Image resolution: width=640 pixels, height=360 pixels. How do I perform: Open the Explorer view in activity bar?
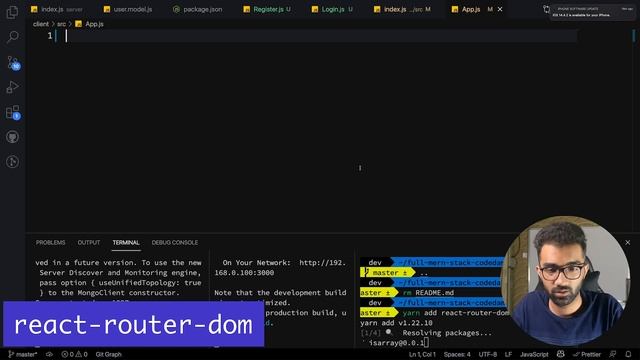[x=12, y=12]
